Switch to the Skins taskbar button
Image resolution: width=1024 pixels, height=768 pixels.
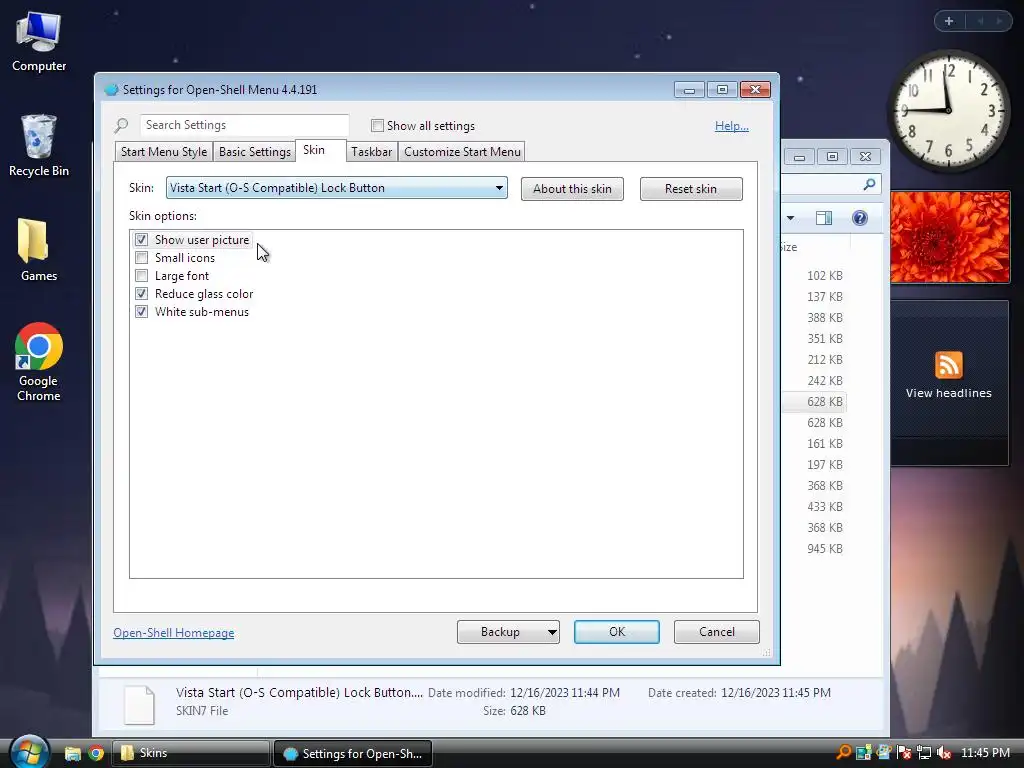pyautogui.click(x=191, y=753)
